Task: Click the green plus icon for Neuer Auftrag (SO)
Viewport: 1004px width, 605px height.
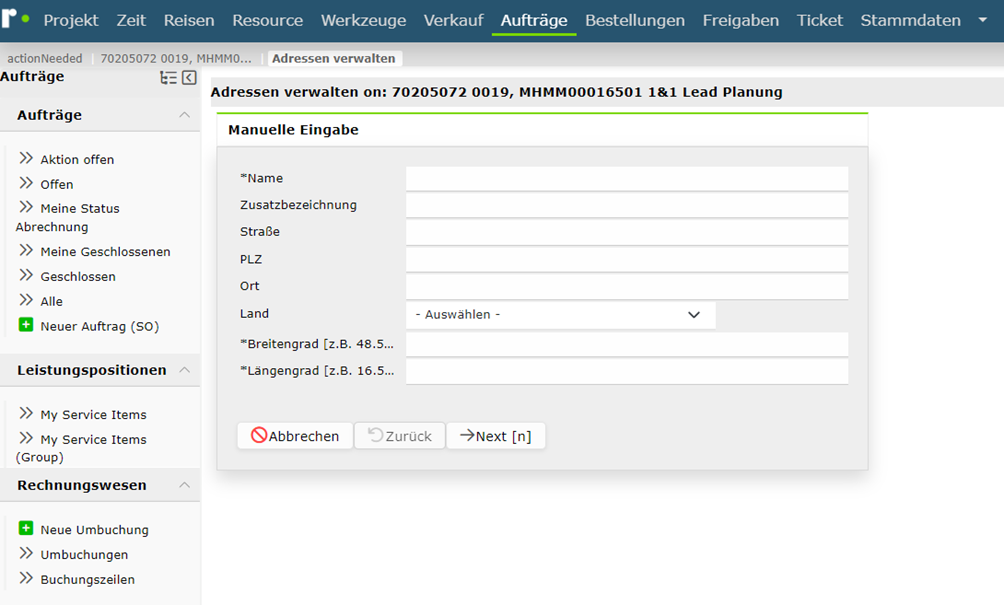Action: 26,325
